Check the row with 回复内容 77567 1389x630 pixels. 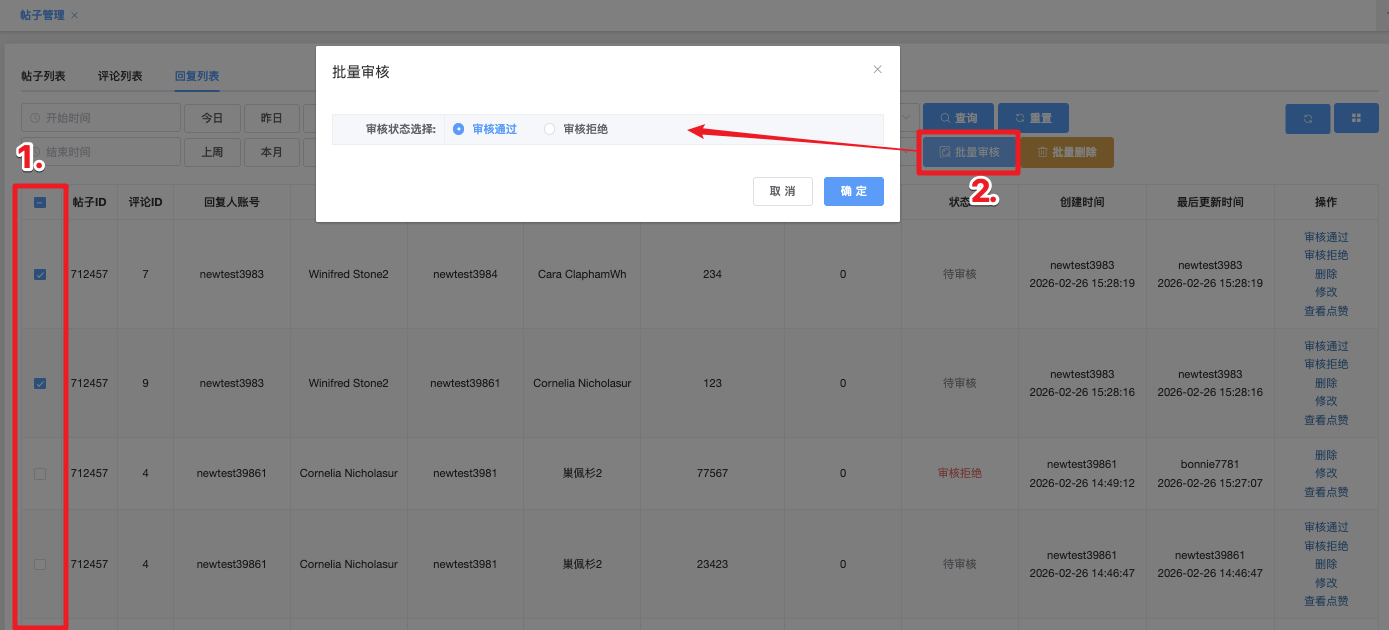[x=40, y=473]
